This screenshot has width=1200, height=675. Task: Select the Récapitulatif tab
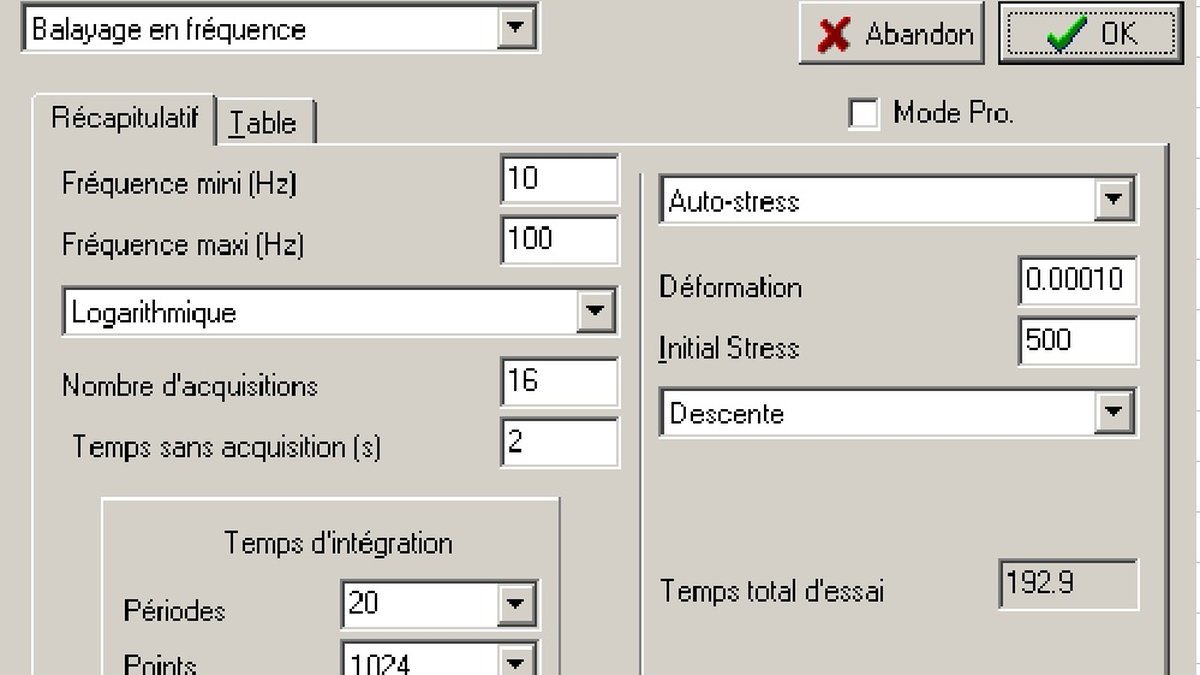pos(125,118)
